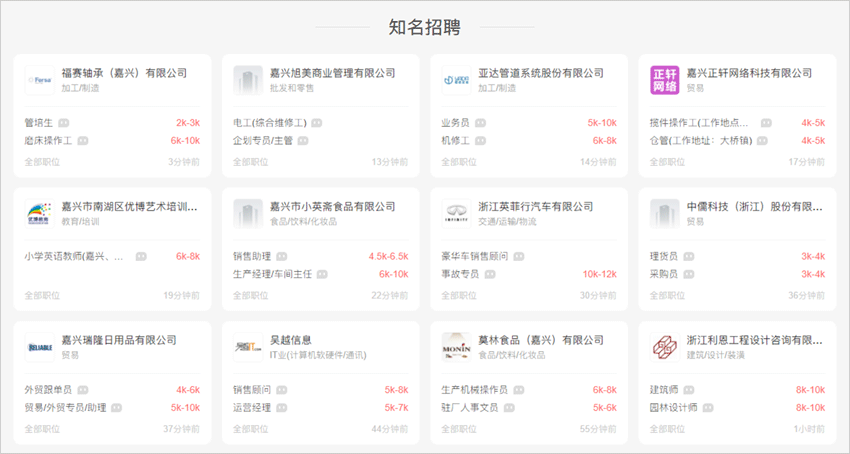
Task: Click the MONIN logo for 莫林食品
Action: (456, 347)
